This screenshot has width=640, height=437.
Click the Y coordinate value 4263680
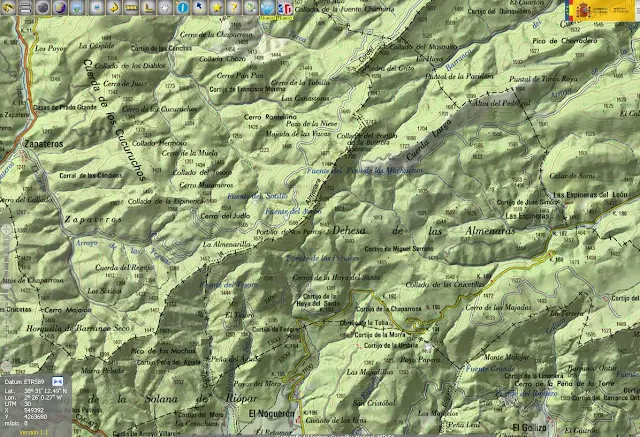(35, 417)
